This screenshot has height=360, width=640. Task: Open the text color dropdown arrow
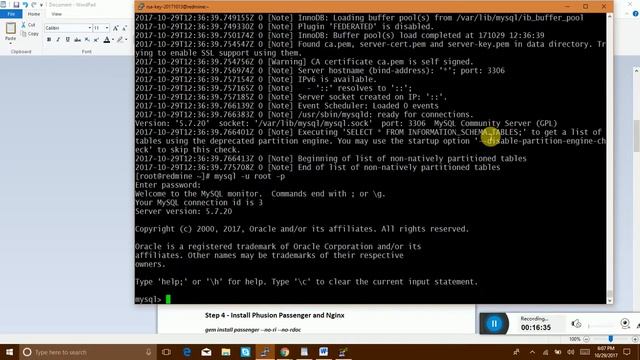(113, 40)
